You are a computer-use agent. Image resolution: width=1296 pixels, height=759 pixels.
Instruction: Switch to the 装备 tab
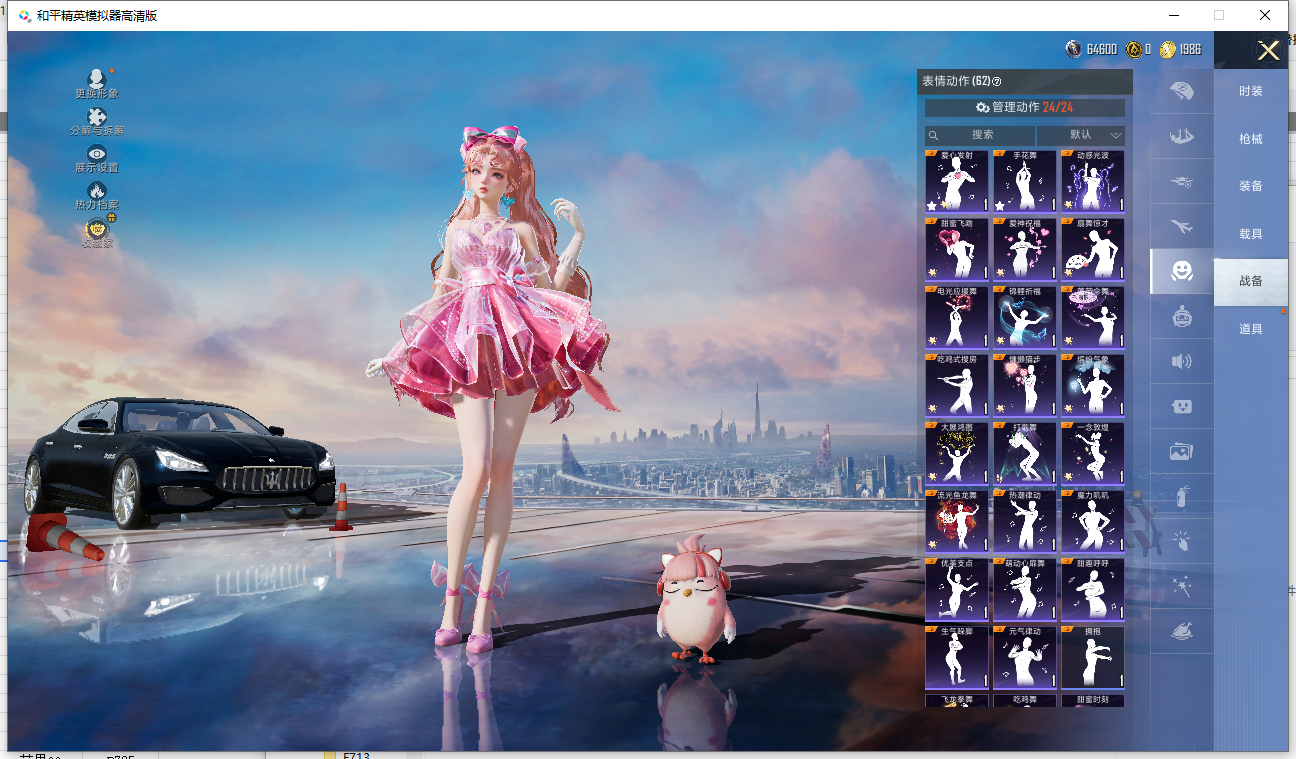1251,186
